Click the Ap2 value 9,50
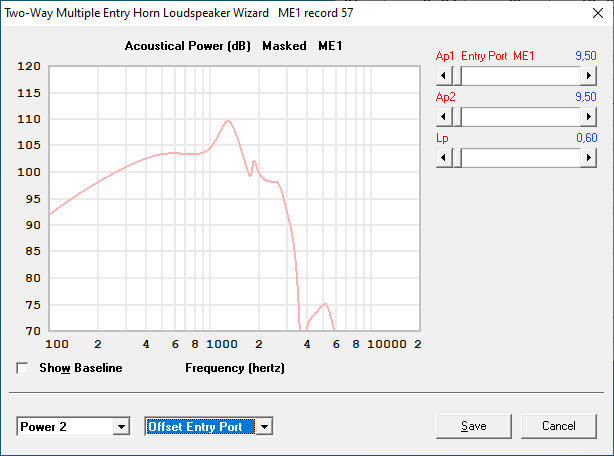614x456 pixels. (x=586, y=97)
